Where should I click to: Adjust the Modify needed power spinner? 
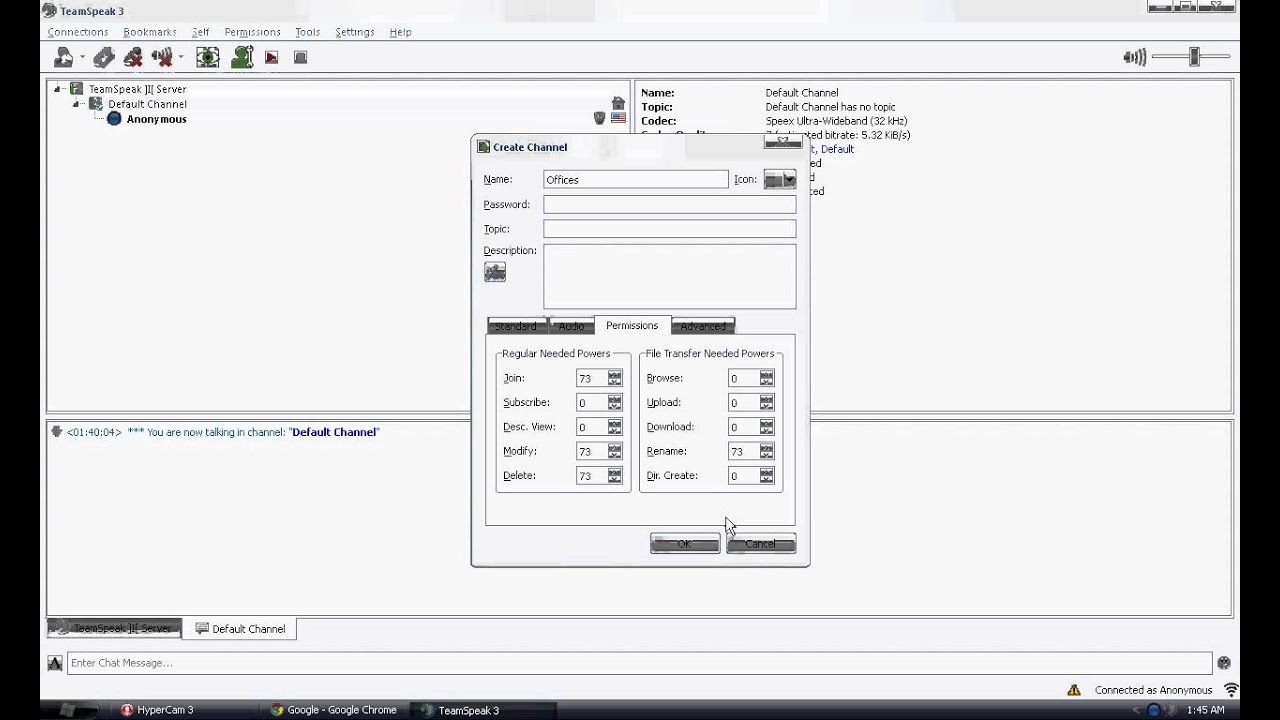[615, 451]
